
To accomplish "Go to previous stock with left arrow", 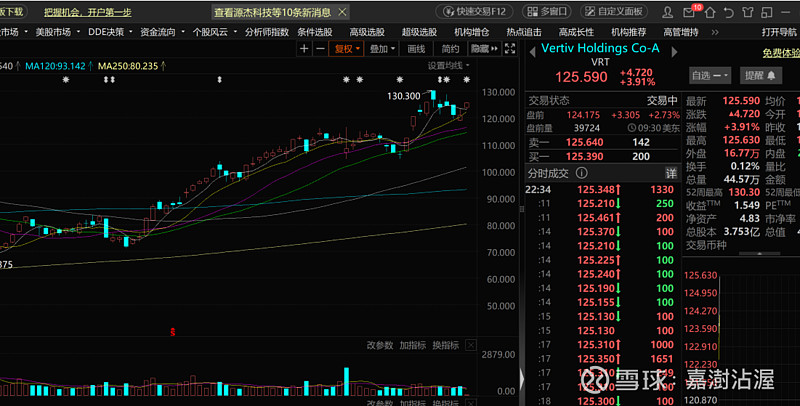I will 532,52.
